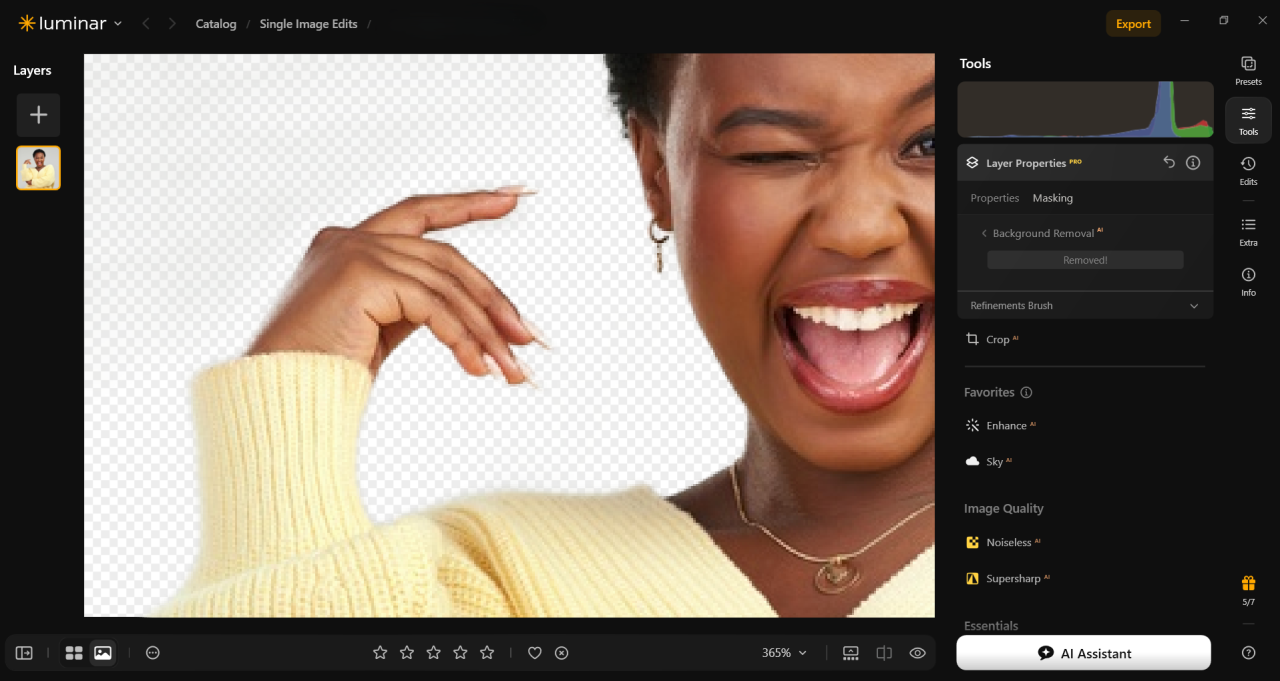Image resolution: width=1280 pixels, height=681 pixels.
Task: Expand the Refinements Brush section
Action: [x=1085, y=305]
